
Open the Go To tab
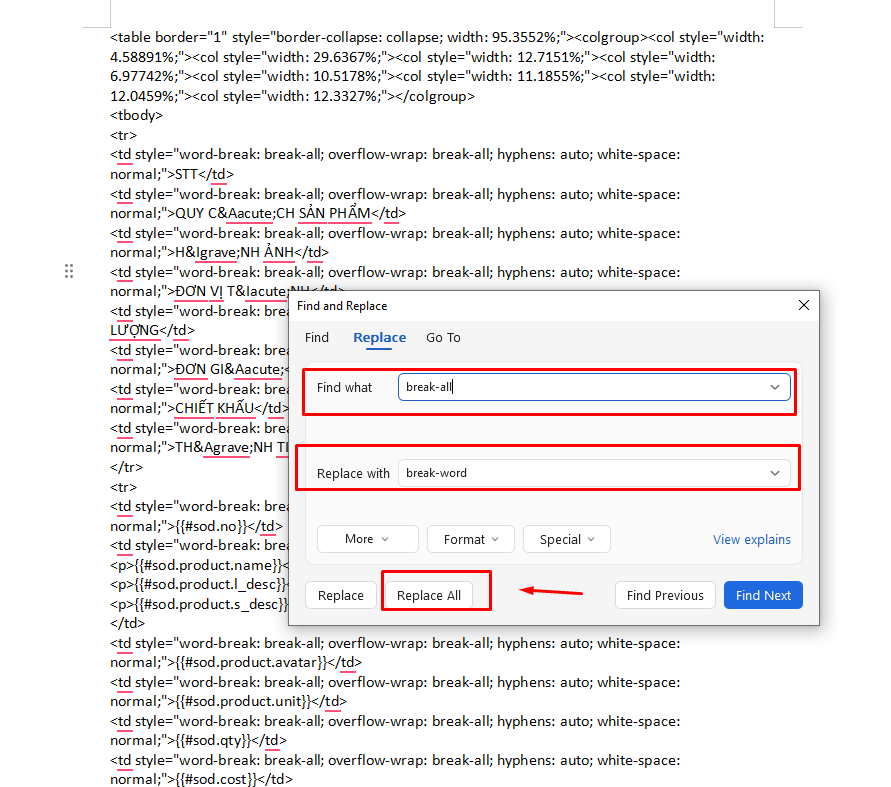pyautogui.click(x=443, y=338)
